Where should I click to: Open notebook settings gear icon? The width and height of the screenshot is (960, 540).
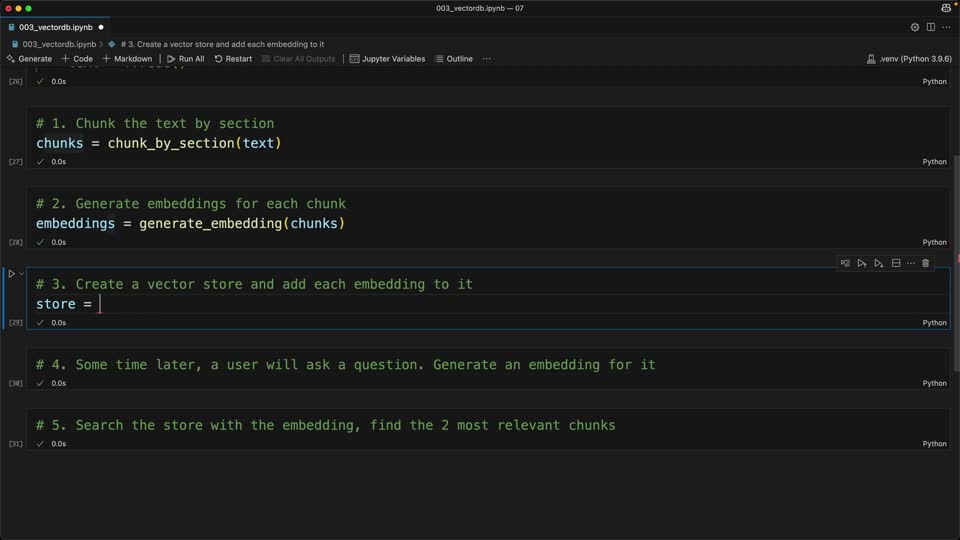[915, 27]
